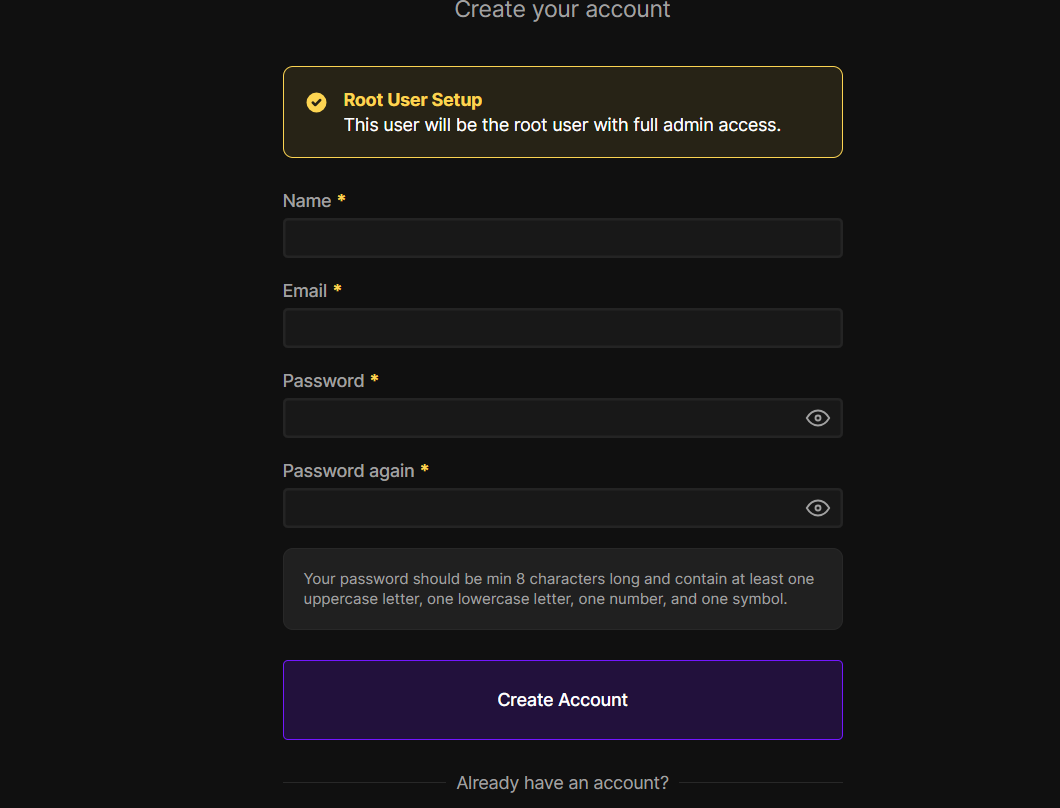Show password using the Password field eye icon
The width and height of the screenshot is (1060, 808).
(x=818, y=418)
